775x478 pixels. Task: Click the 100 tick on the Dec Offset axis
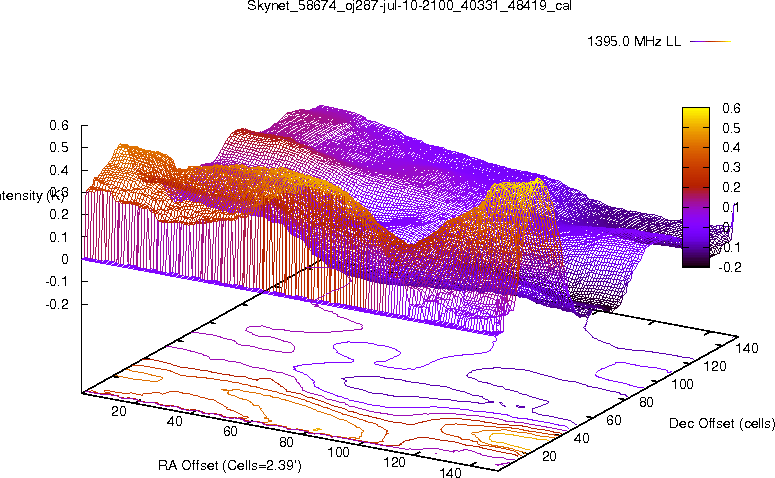[682, 384]
